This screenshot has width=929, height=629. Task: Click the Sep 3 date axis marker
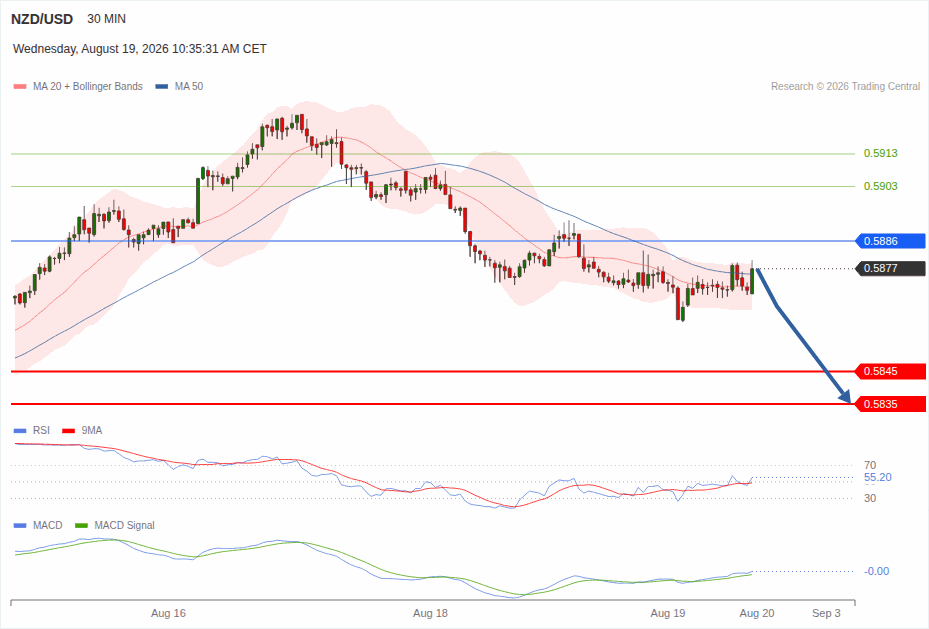pyautogui.click(x=826, y=613)
